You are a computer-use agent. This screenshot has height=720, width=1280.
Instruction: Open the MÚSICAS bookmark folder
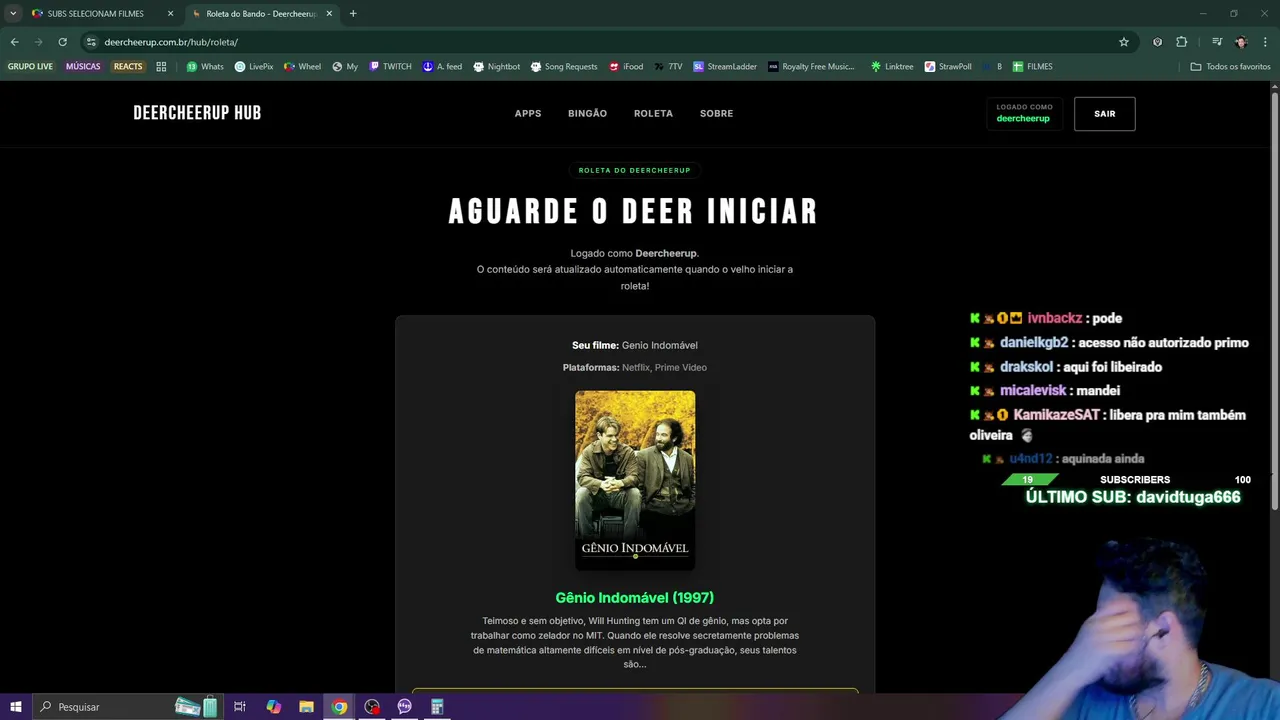pos(83,66)
